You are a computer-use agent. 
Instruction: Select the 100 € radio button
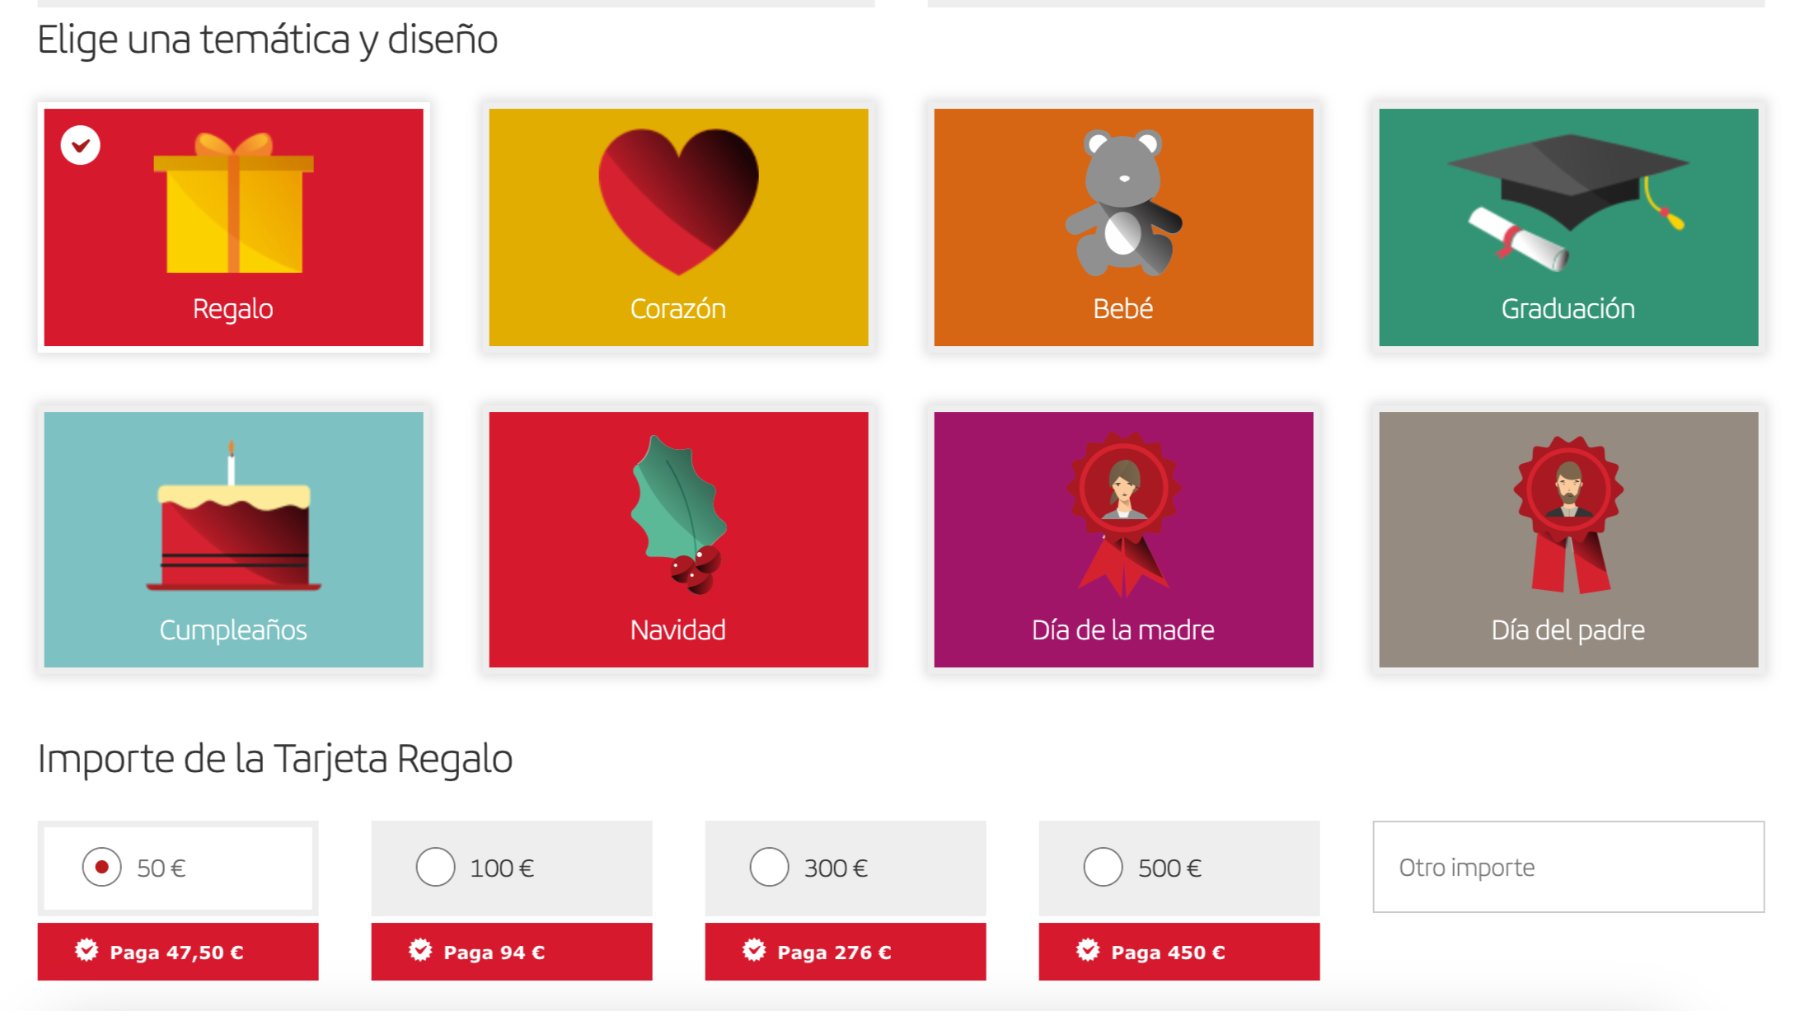435,867
